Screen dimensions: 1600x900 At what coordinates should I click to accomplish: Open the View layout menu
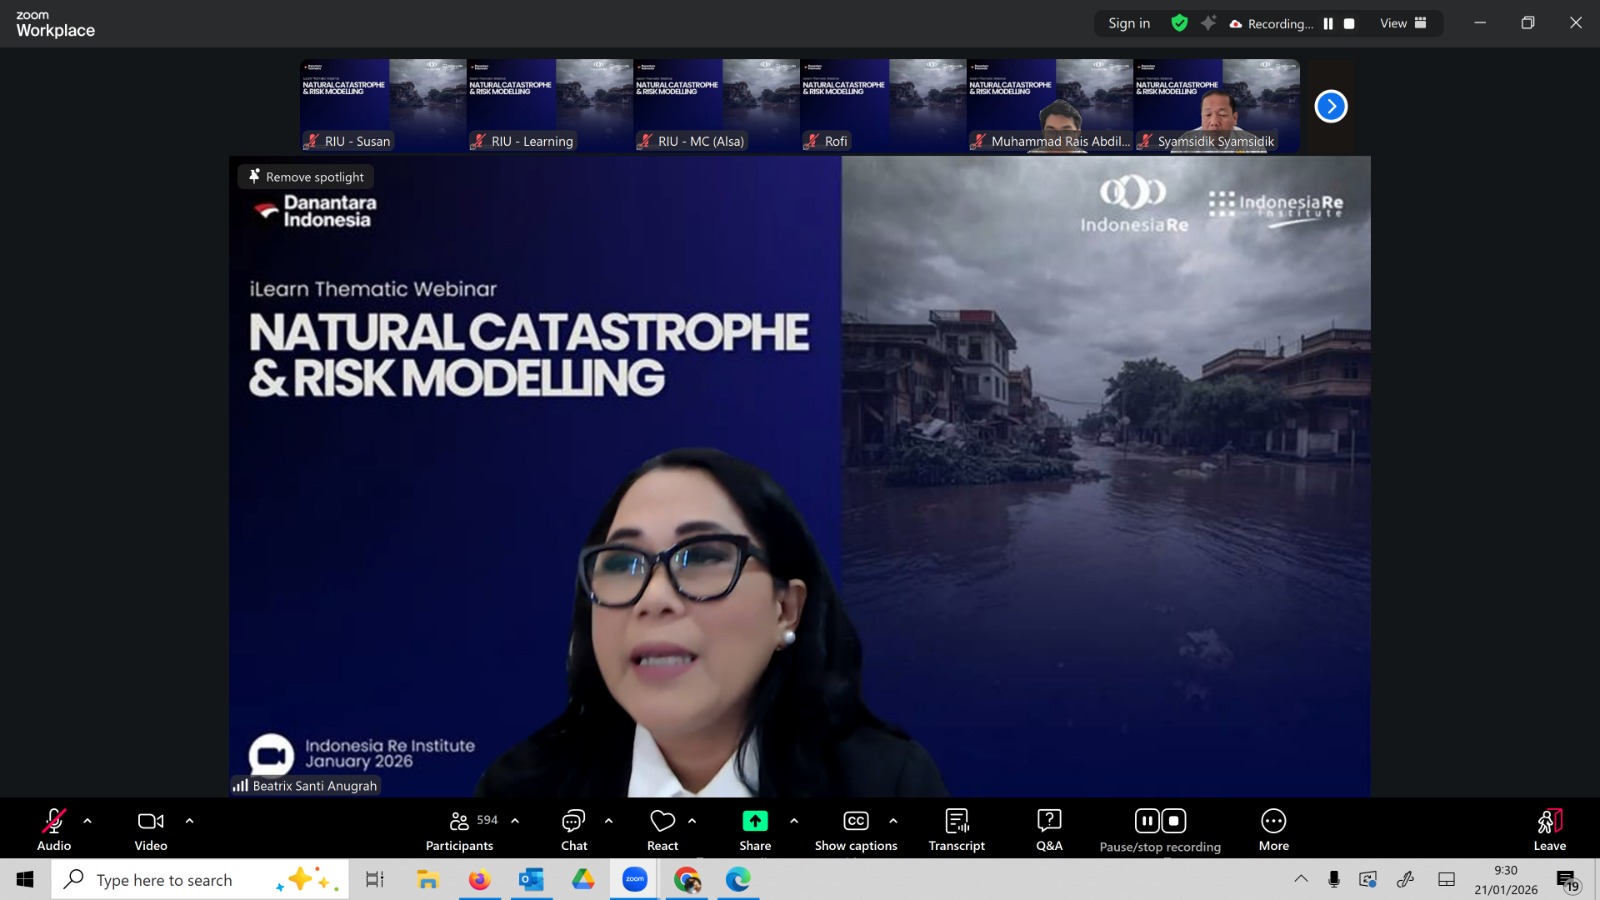click(x=1403, y=23)
